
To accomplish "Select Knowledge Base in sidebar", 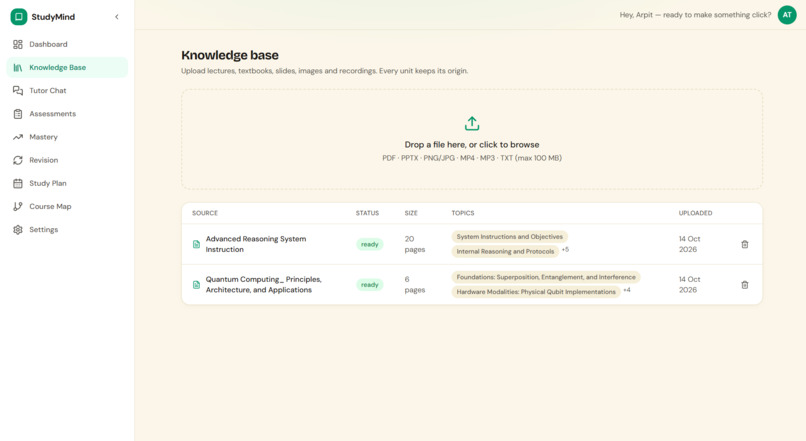I will pos(67,67).
